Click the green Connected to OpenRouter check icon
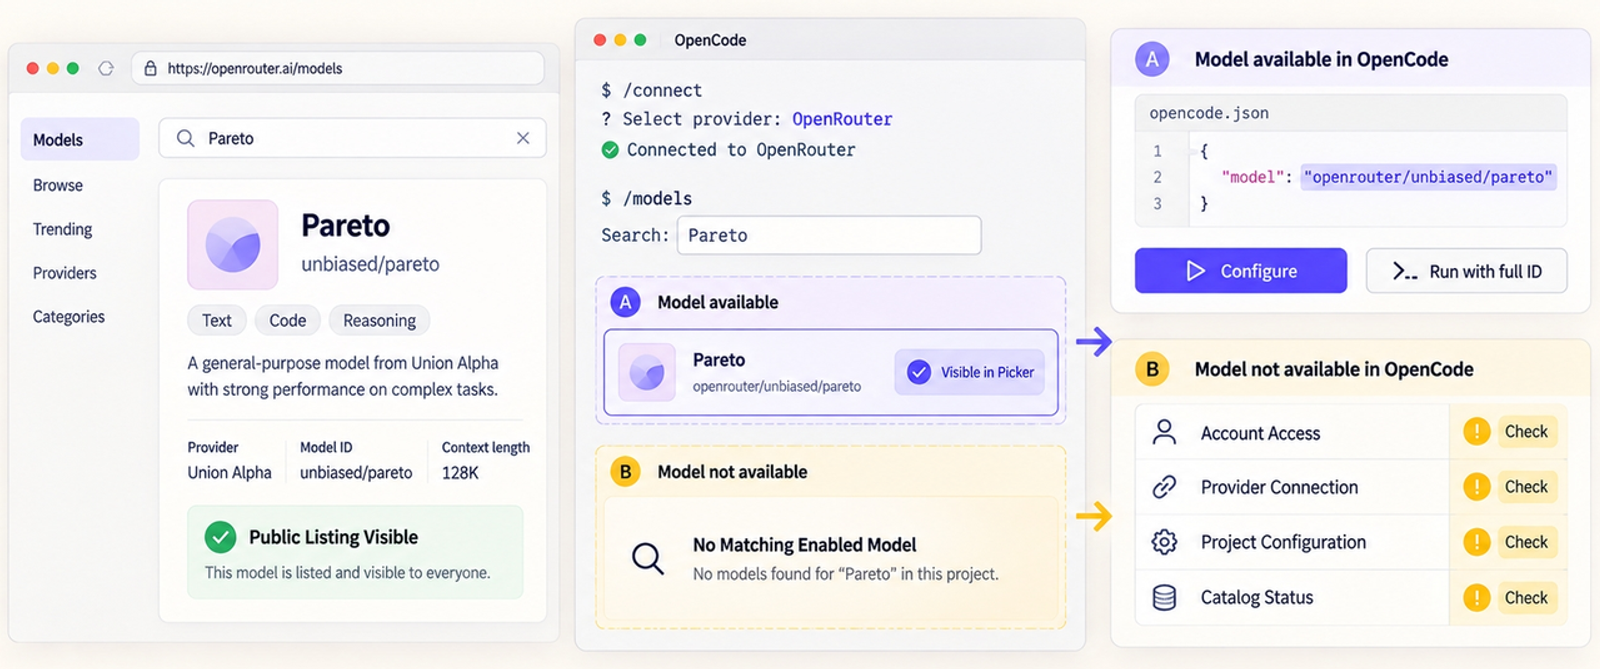 coord(610,150)
